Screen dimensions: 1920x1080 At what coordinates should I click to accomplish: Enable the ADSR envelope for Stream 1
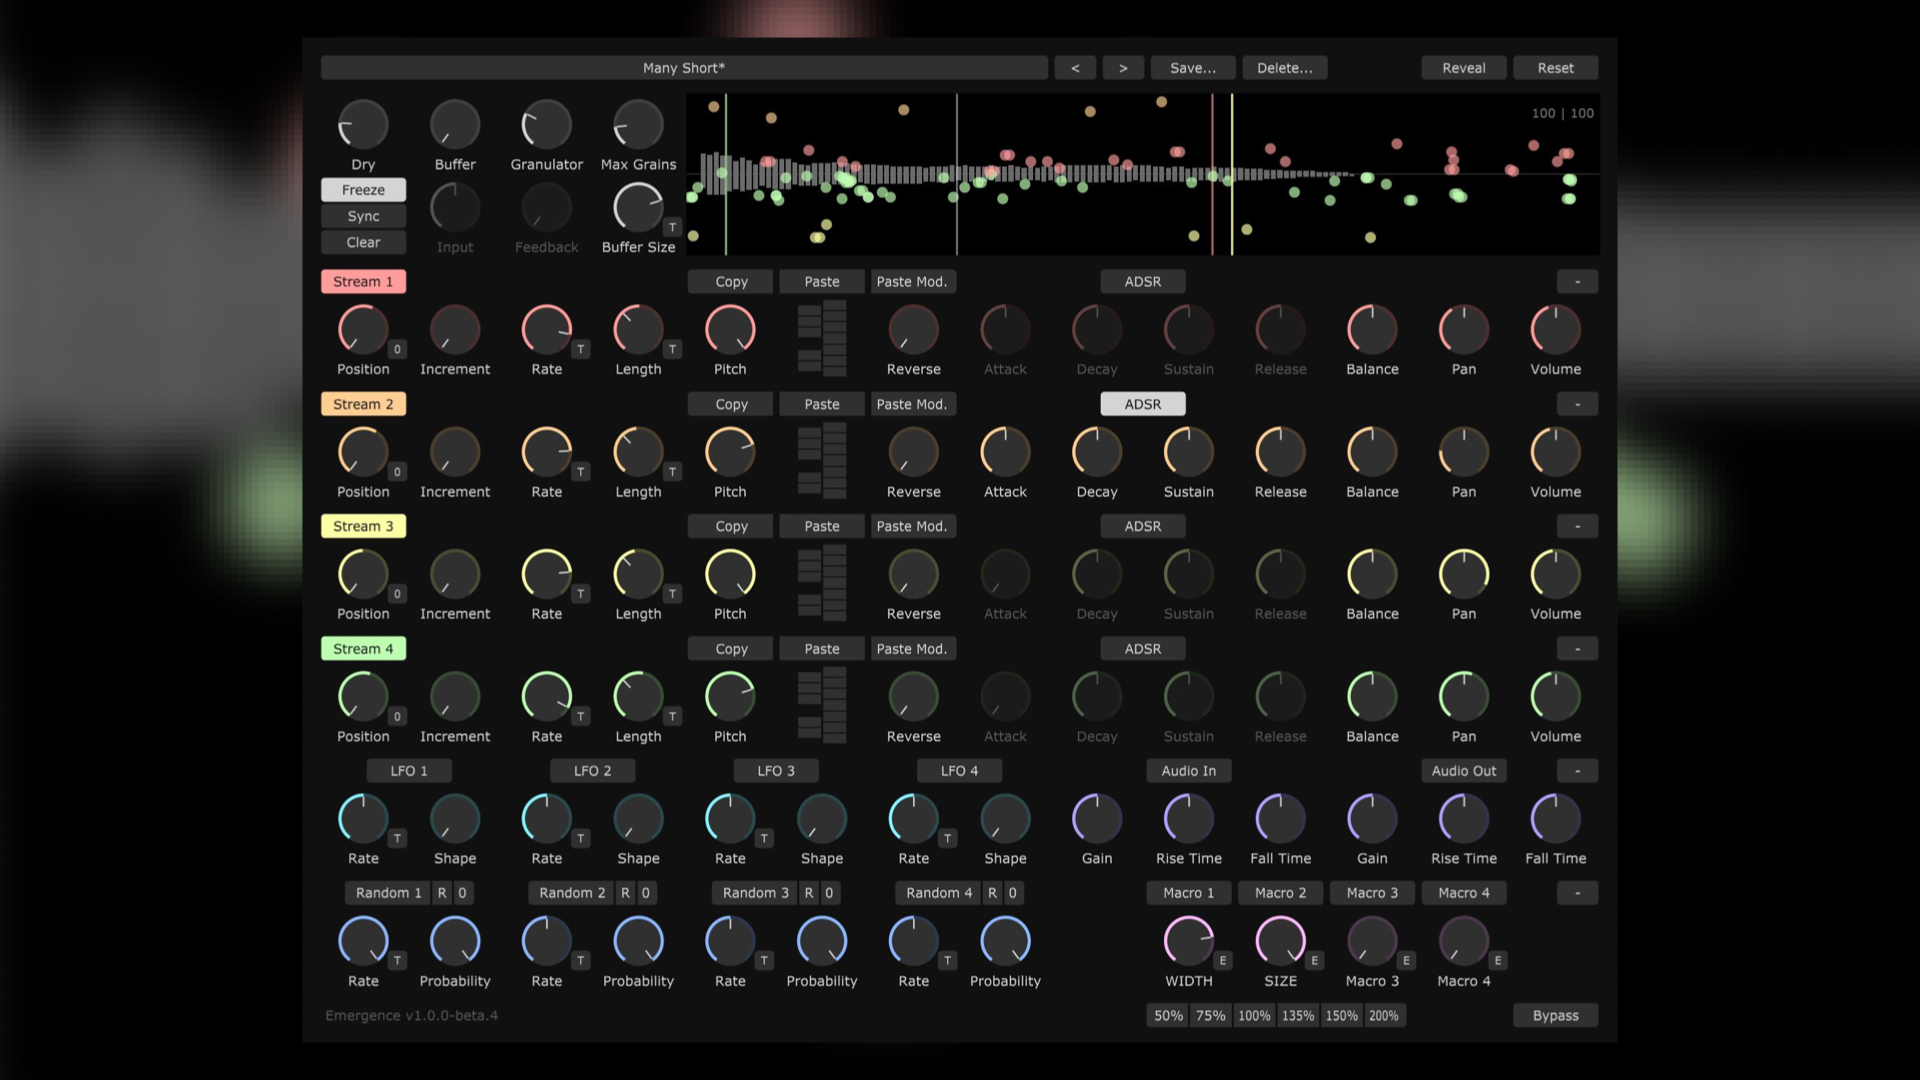[x=1143, y=282]
